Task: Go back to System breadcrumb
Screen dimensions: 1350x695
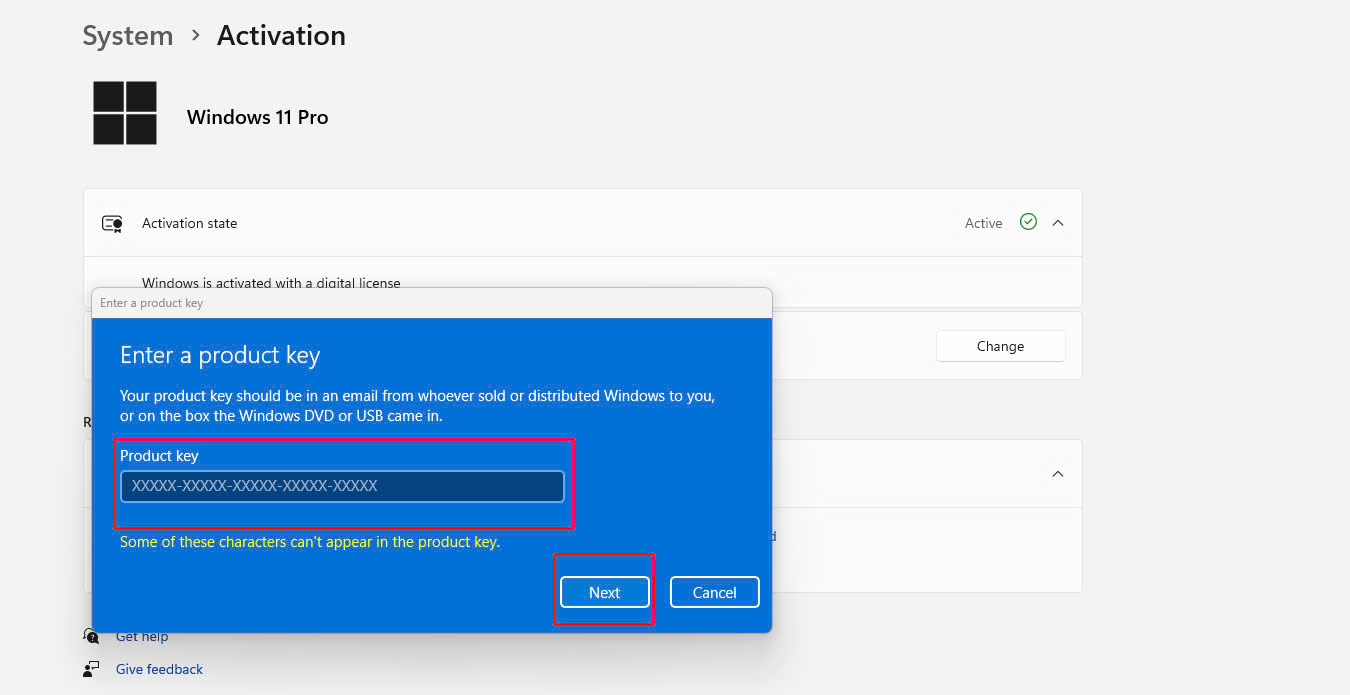Action: [127, 36]
